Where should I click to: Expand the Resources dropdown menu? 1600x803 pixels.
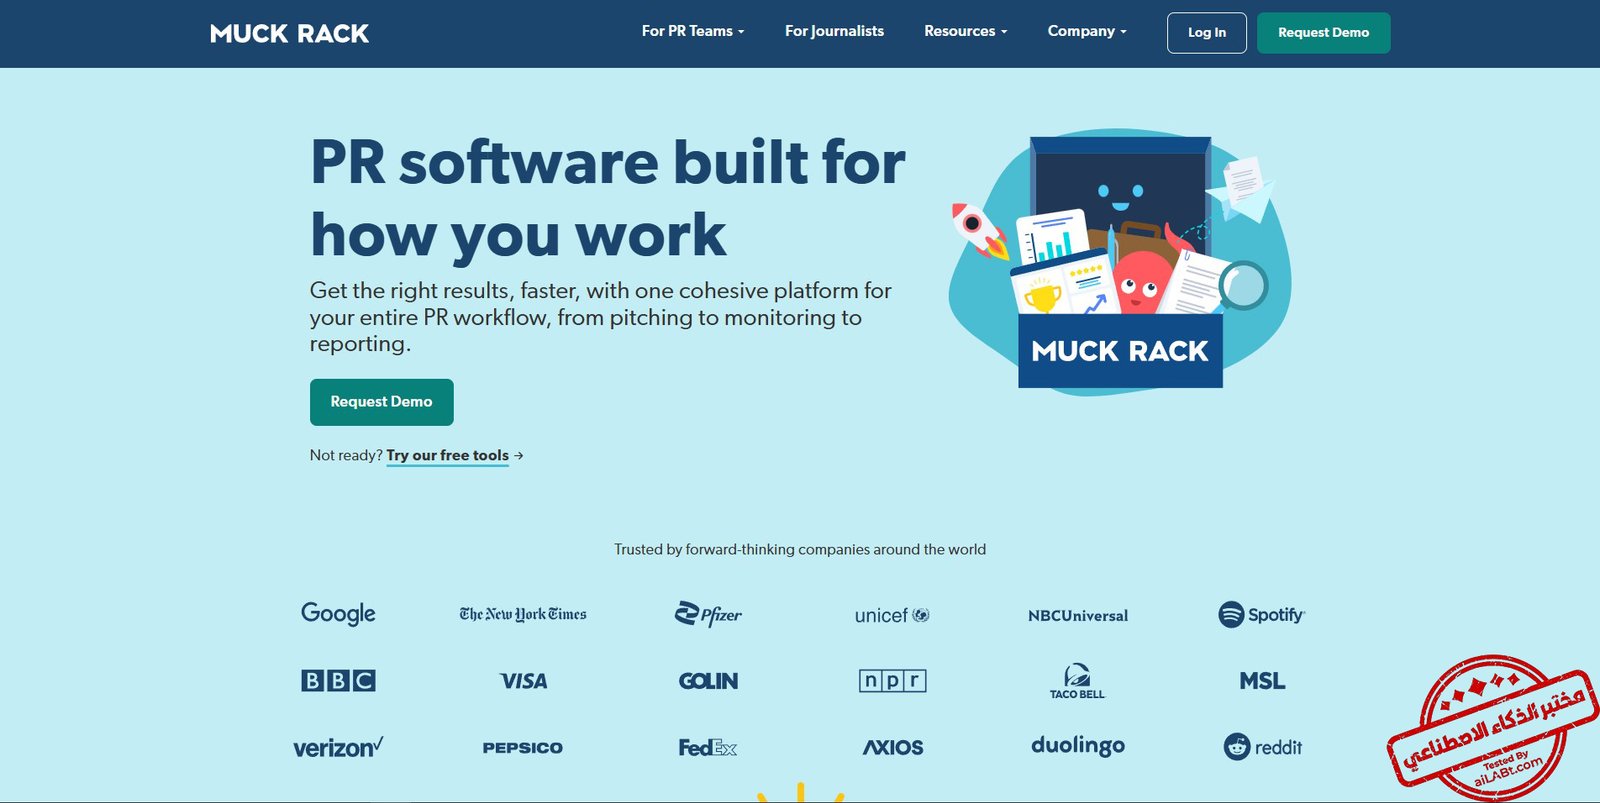coord(965,32)
